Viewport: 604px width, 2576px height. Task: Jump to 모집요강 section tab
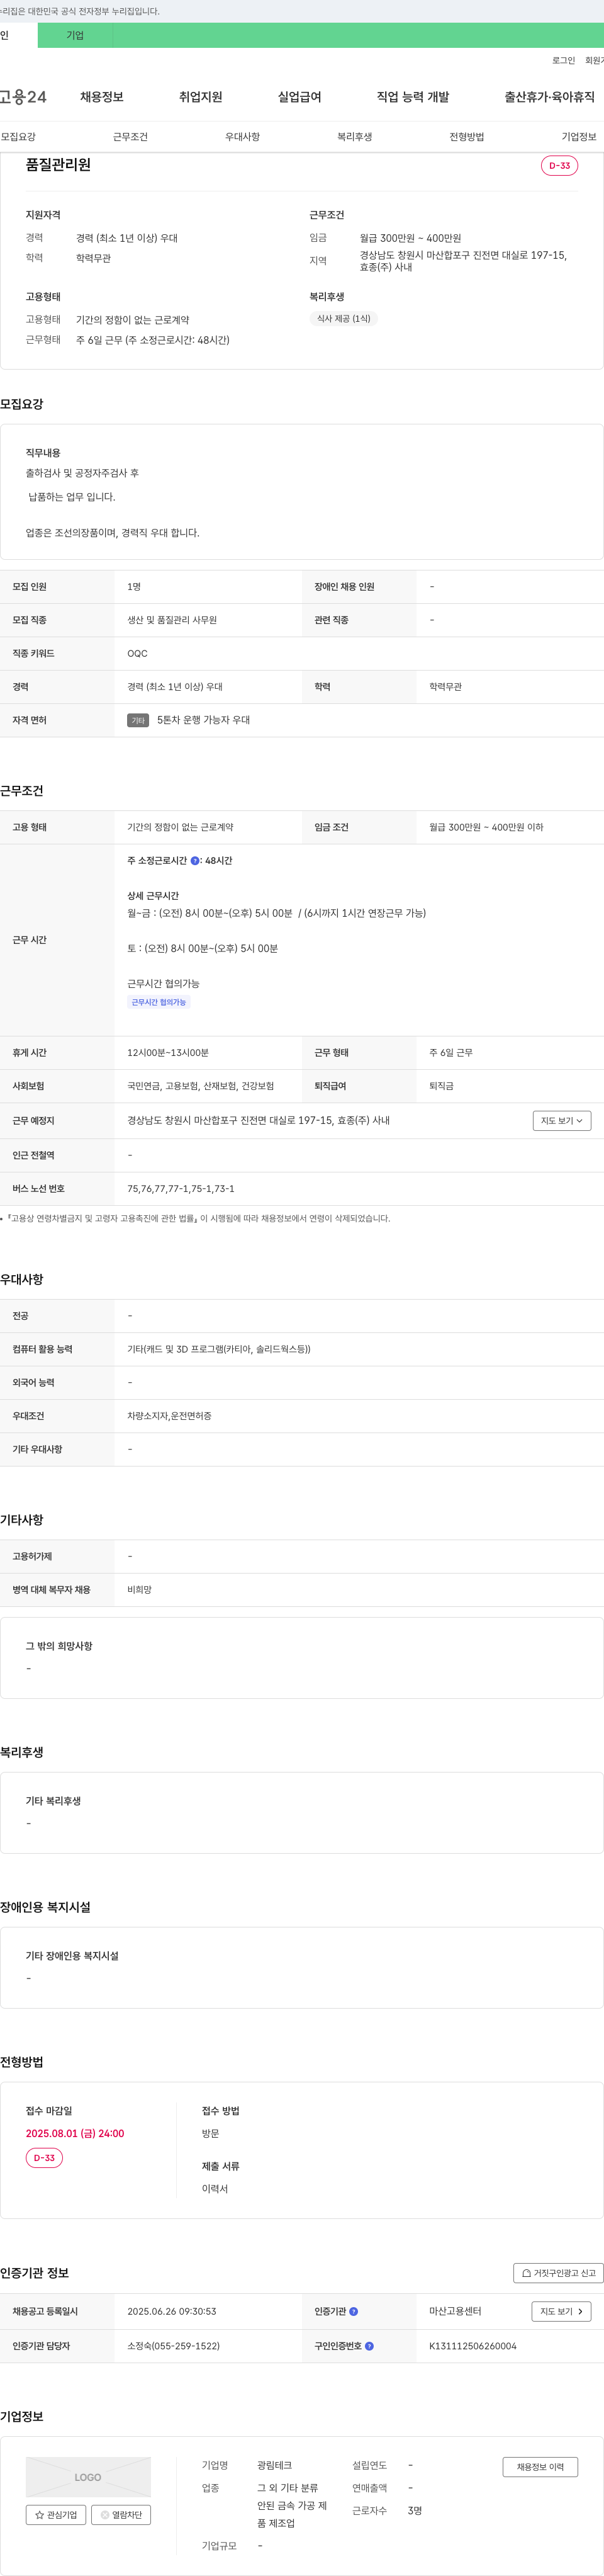[x=18, y=137]
